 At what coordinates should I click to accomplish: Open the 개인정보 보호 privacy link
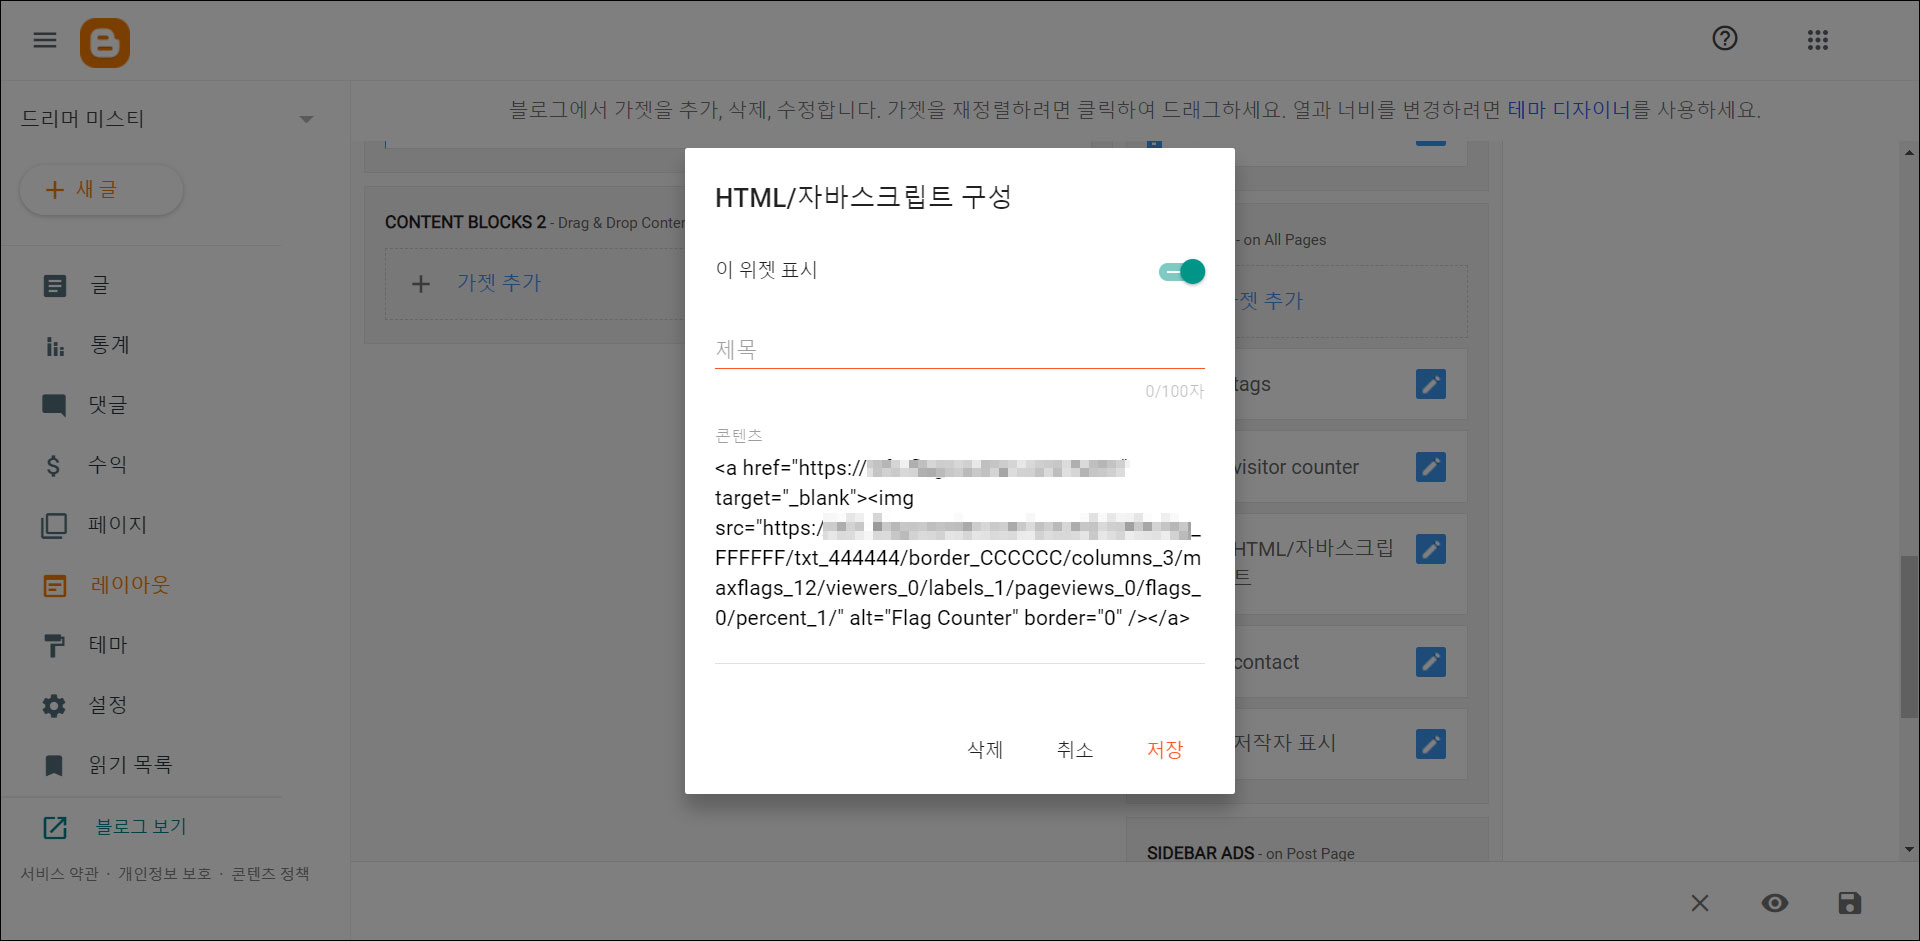165,874
